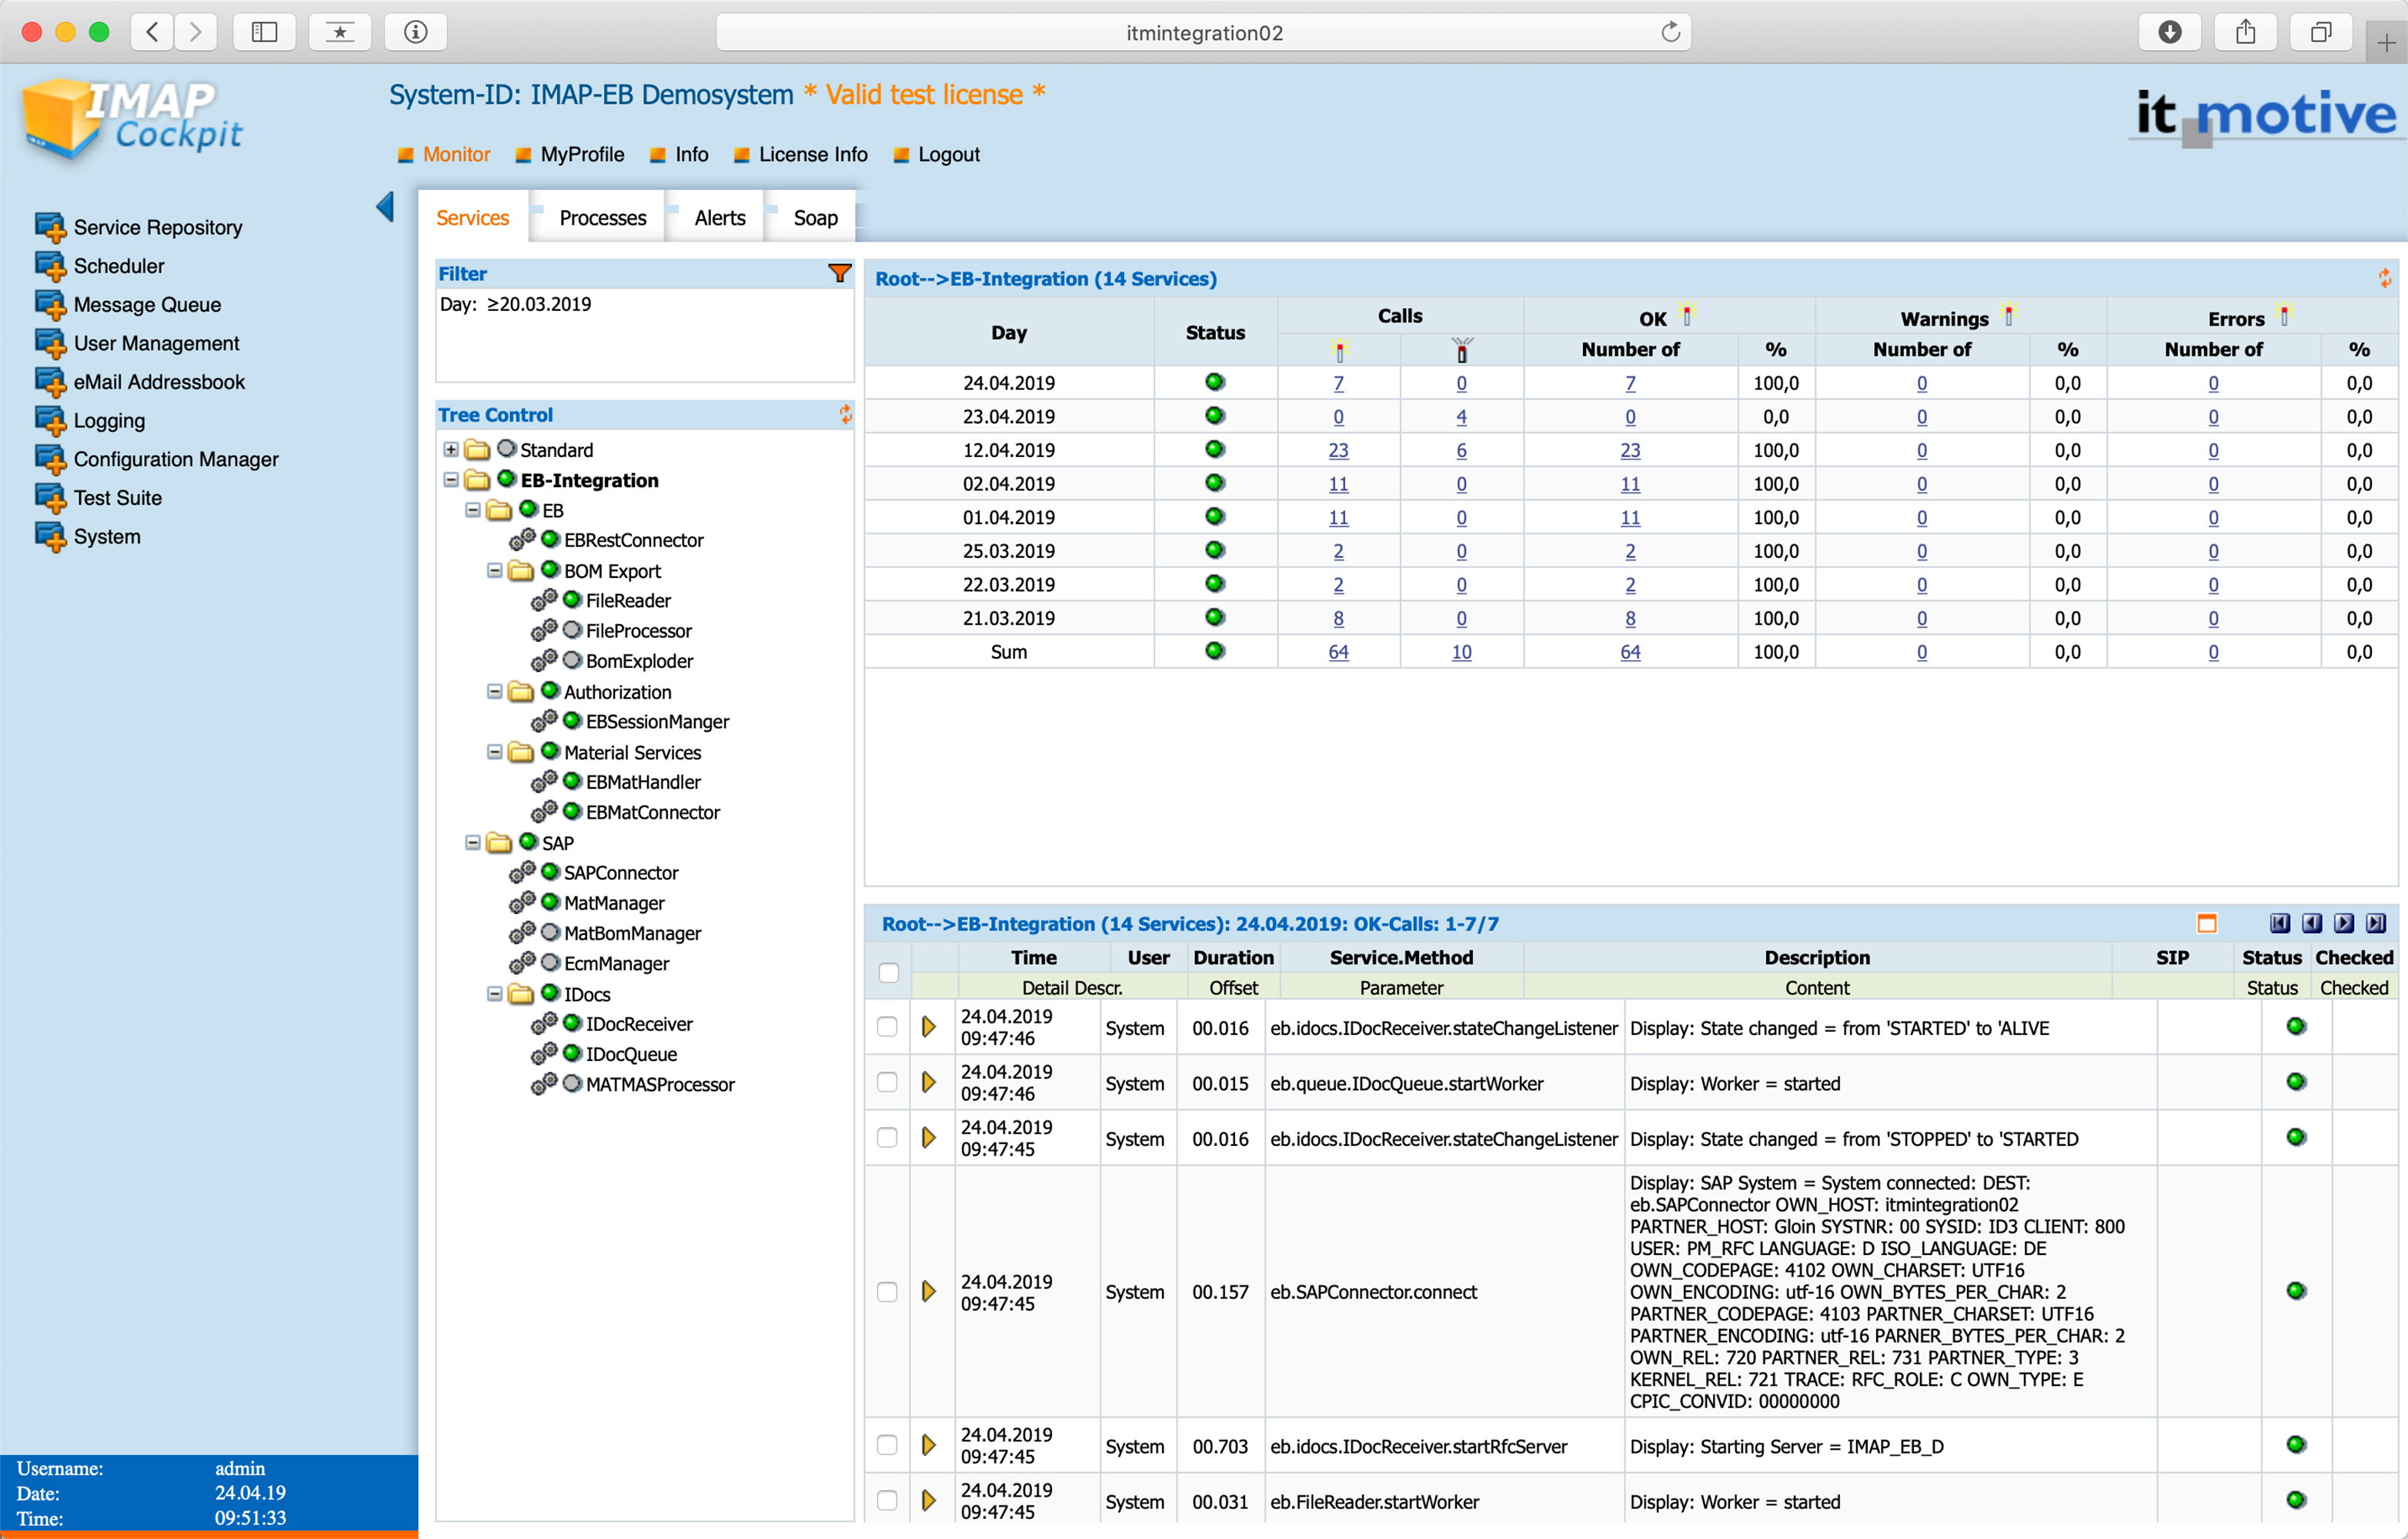Switch to the Soap tab

pos(811,219)
